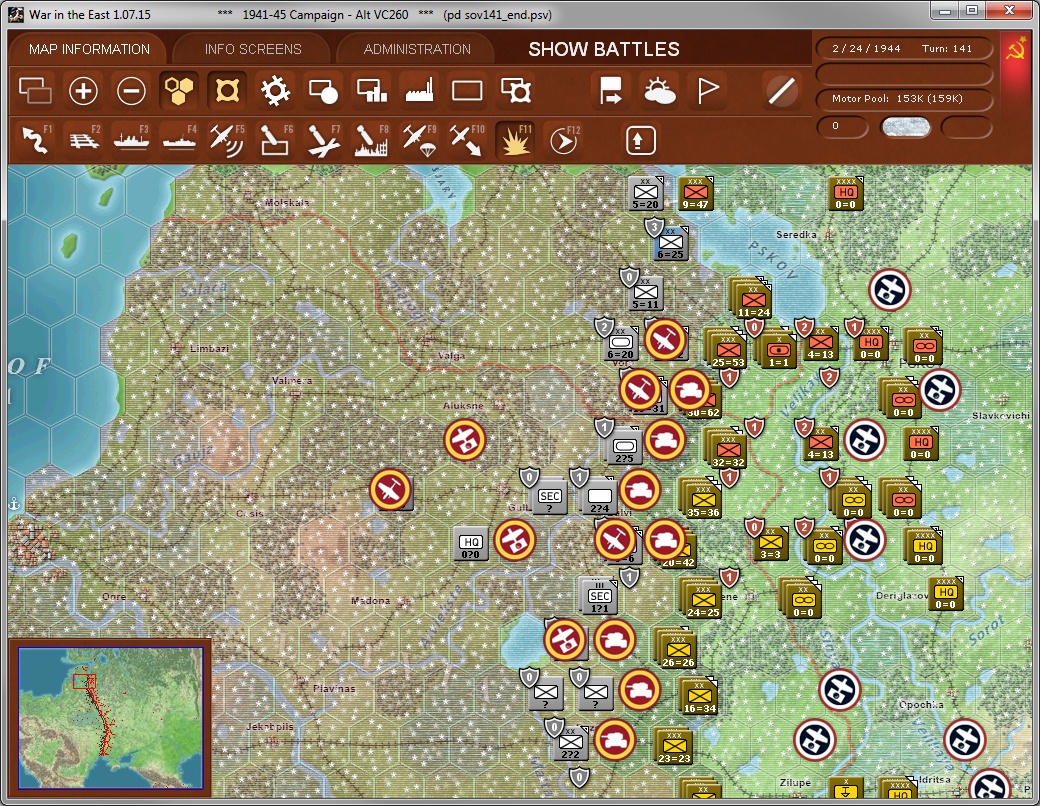Viewport: 1040px width, 806px height.
Task: Open the ADMINISTRATION tab
Action: tap(417, 49)
